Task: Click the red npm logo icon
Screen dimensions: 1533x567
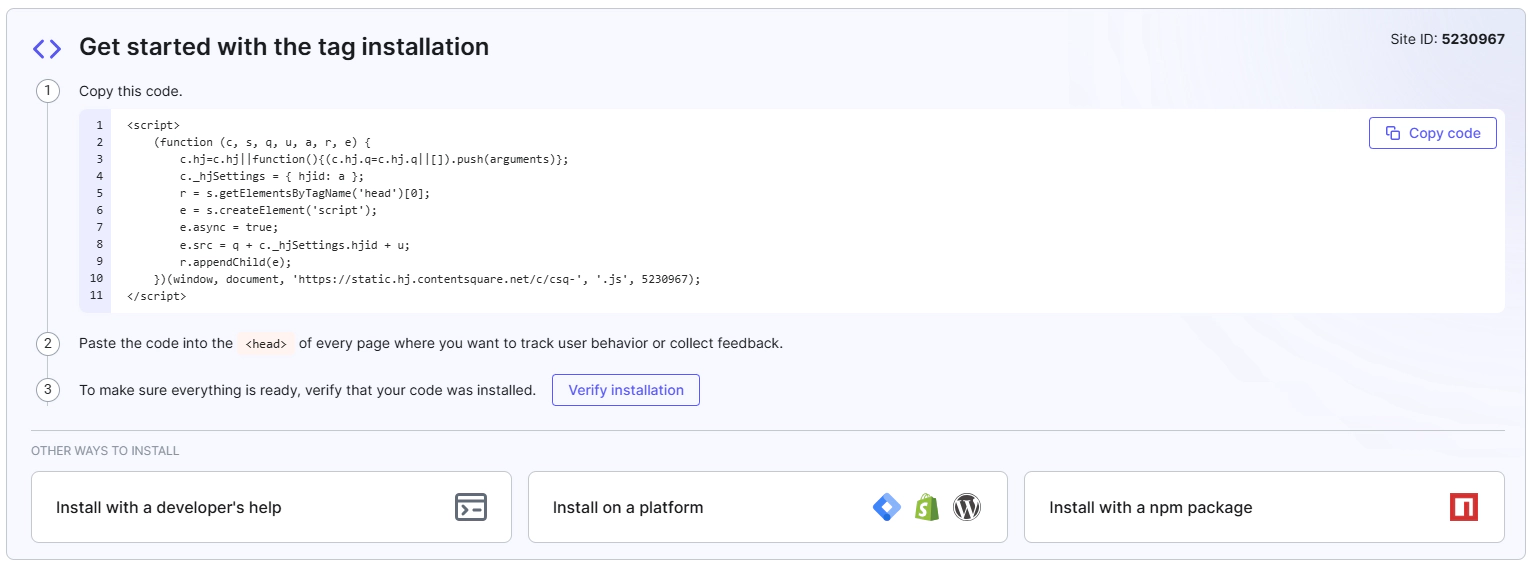Action: (1463, 507)
